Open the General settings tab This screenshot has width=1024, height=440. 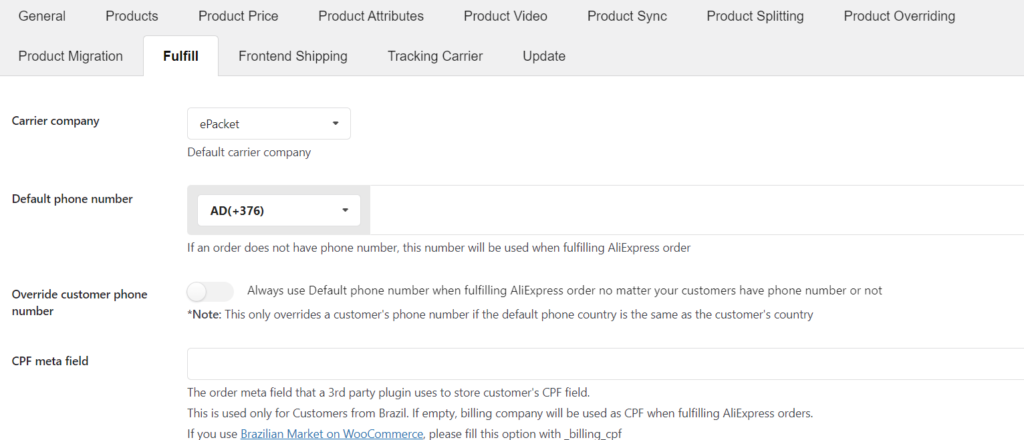tap(42, 16)
